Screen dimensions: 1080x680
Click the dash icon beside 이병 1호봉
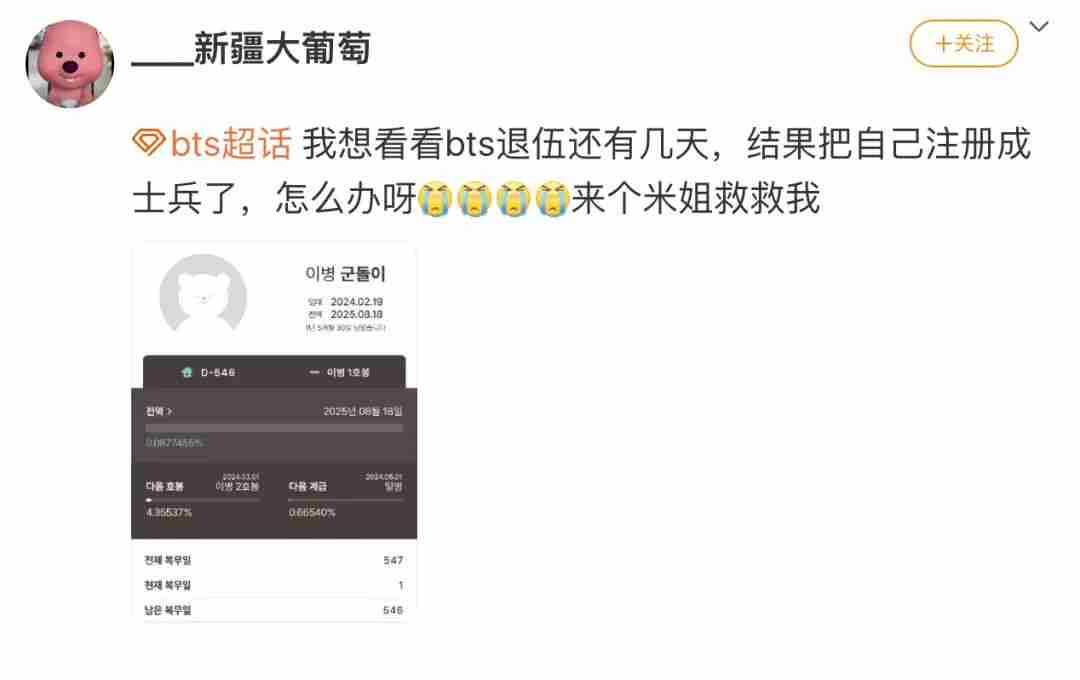(x=314, y=372)
